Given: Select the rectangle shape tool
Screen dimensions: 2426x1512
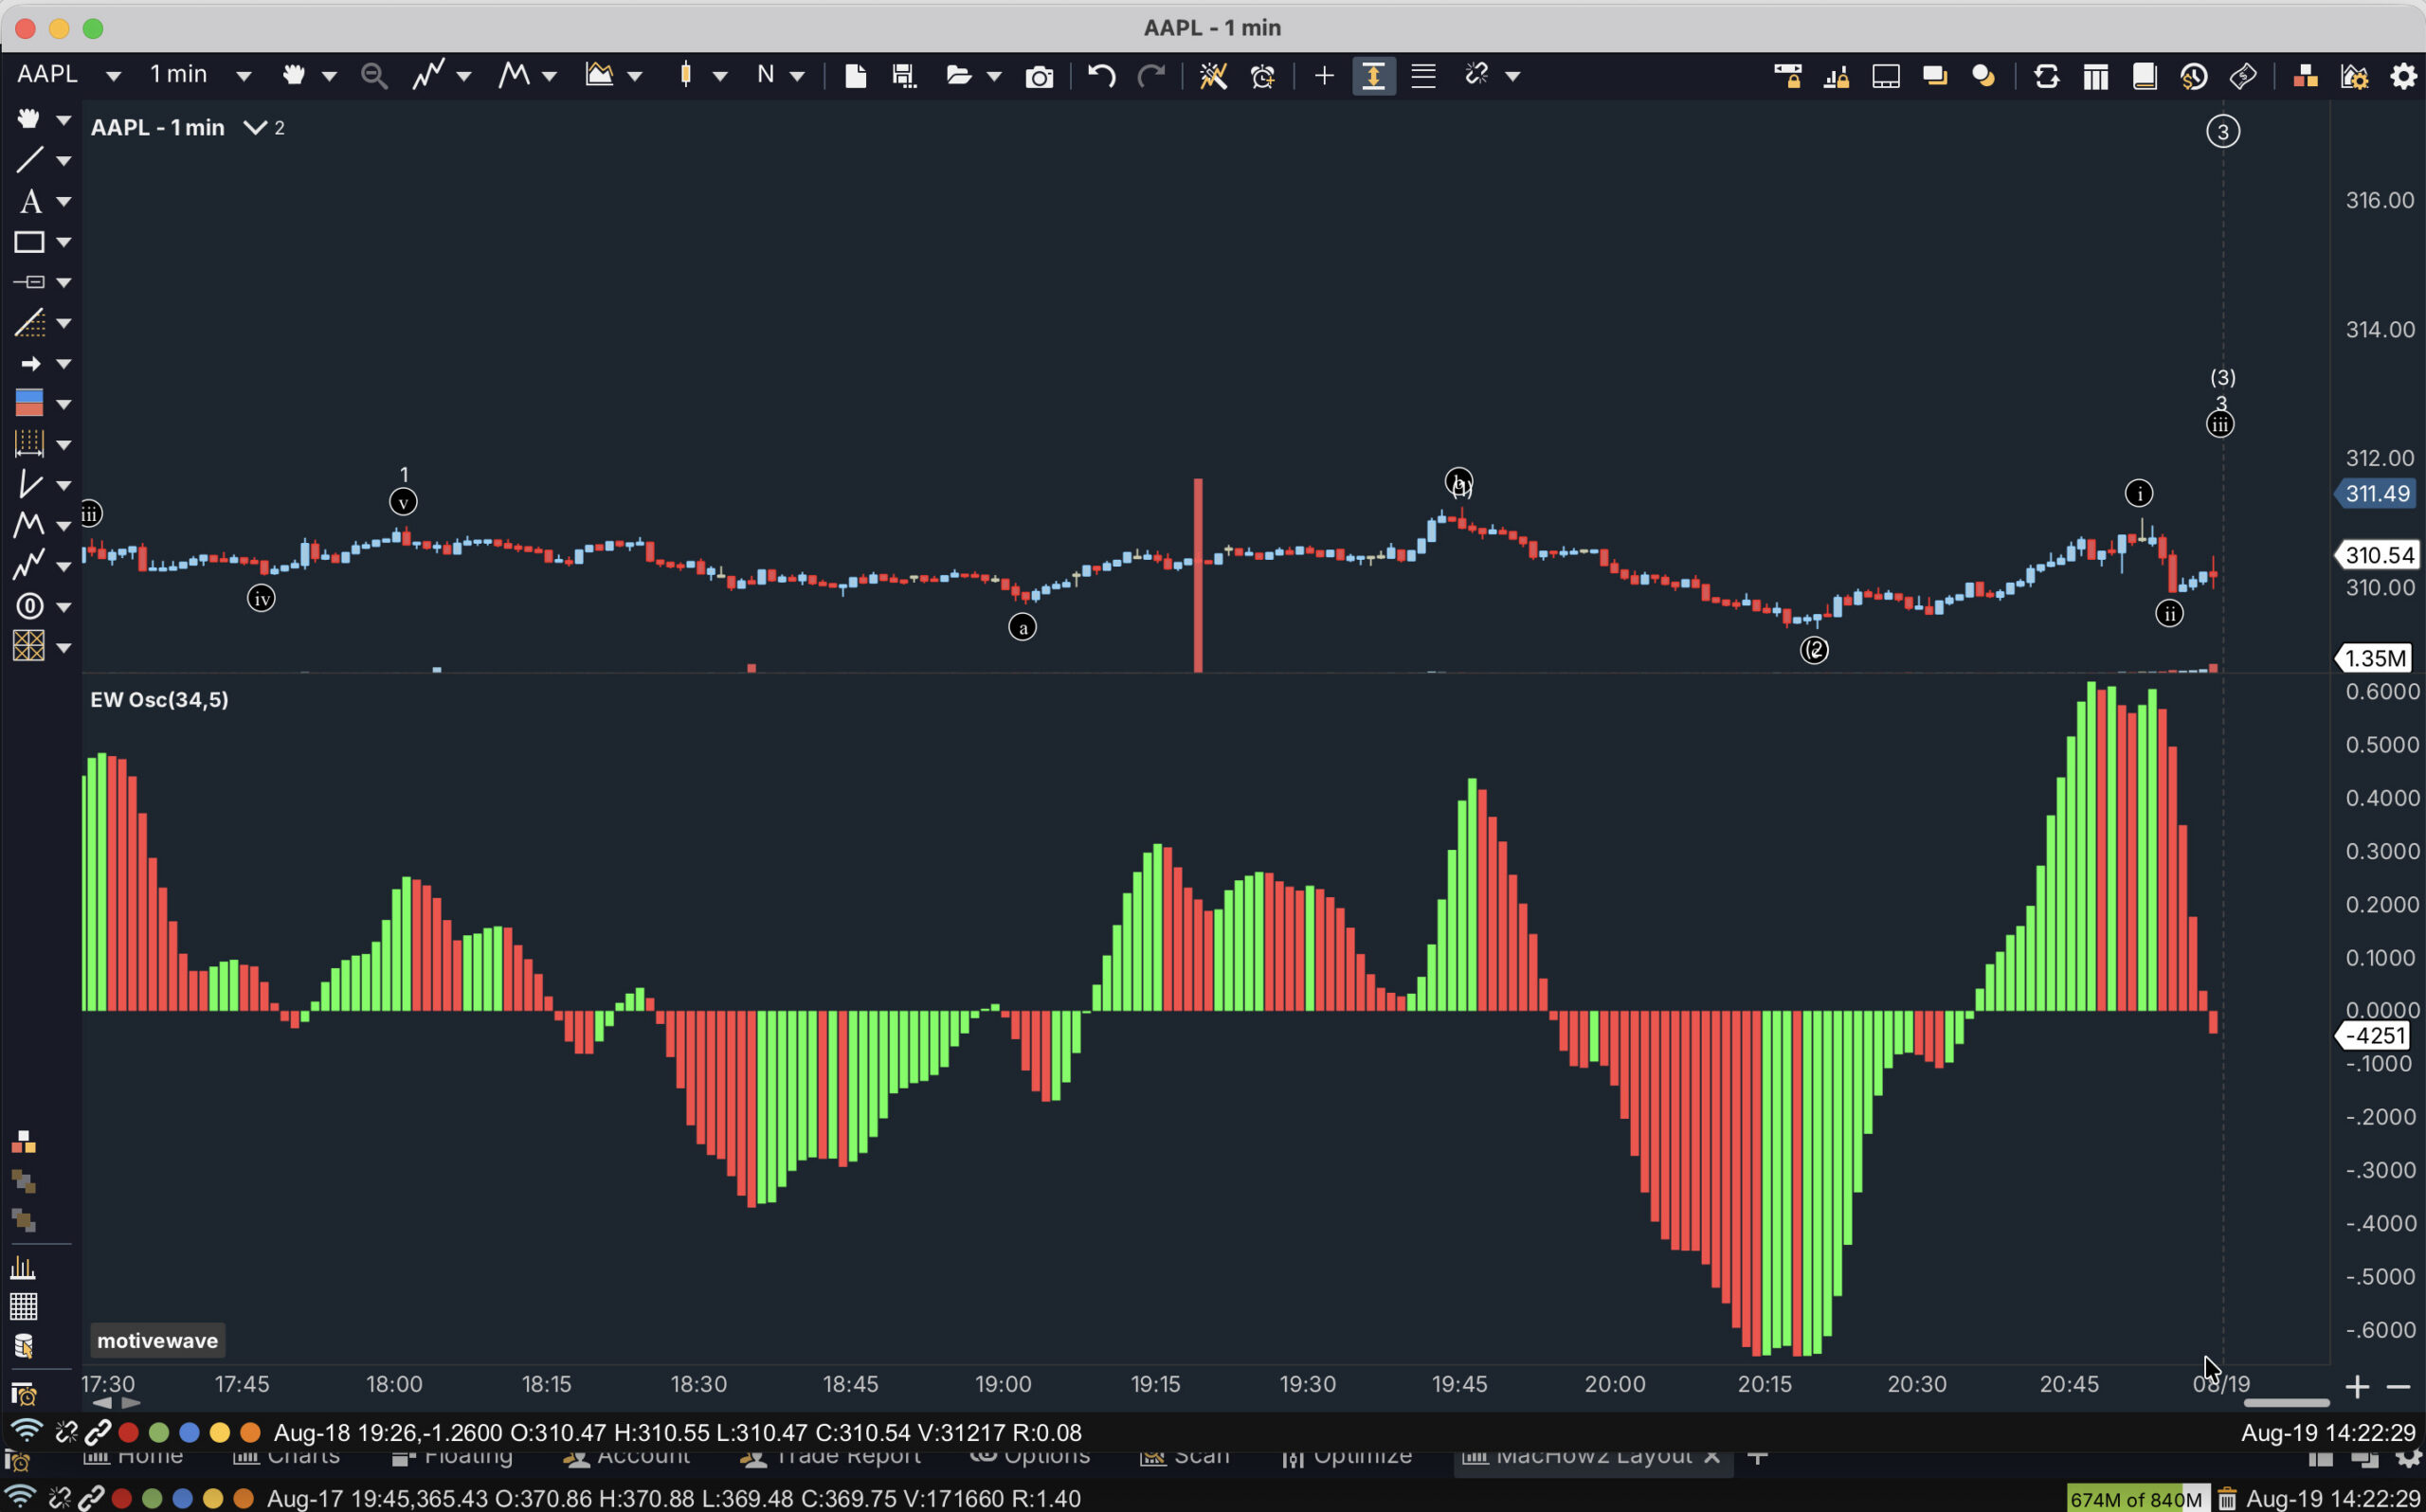Looking at the screenshot, I should pyautogui.click(x=28, y=242).
